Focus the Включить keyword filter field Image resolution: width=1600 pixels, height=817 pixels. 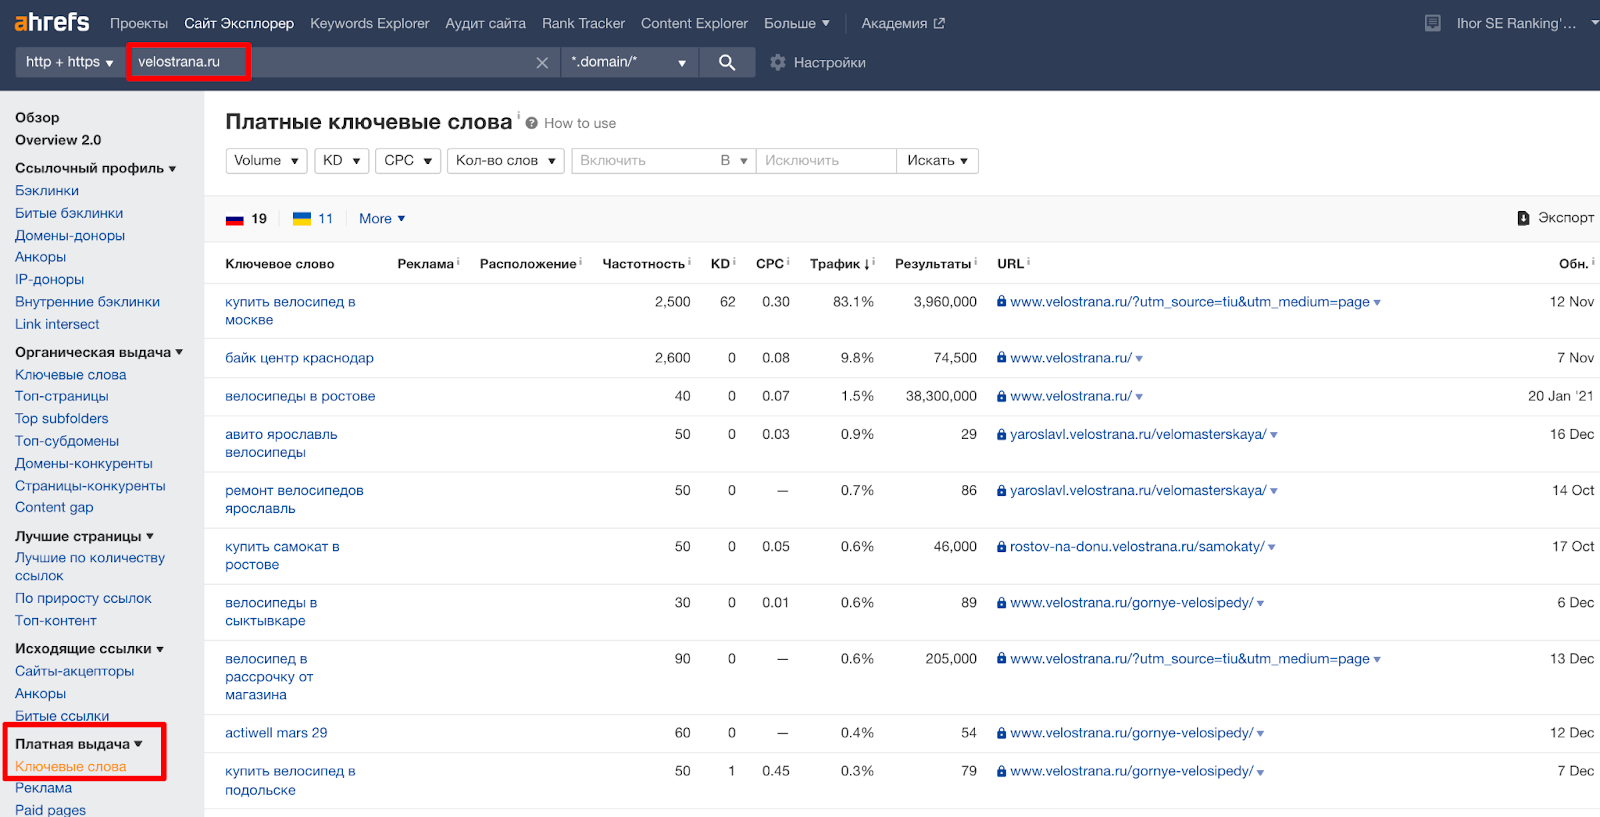pos(644,161)
